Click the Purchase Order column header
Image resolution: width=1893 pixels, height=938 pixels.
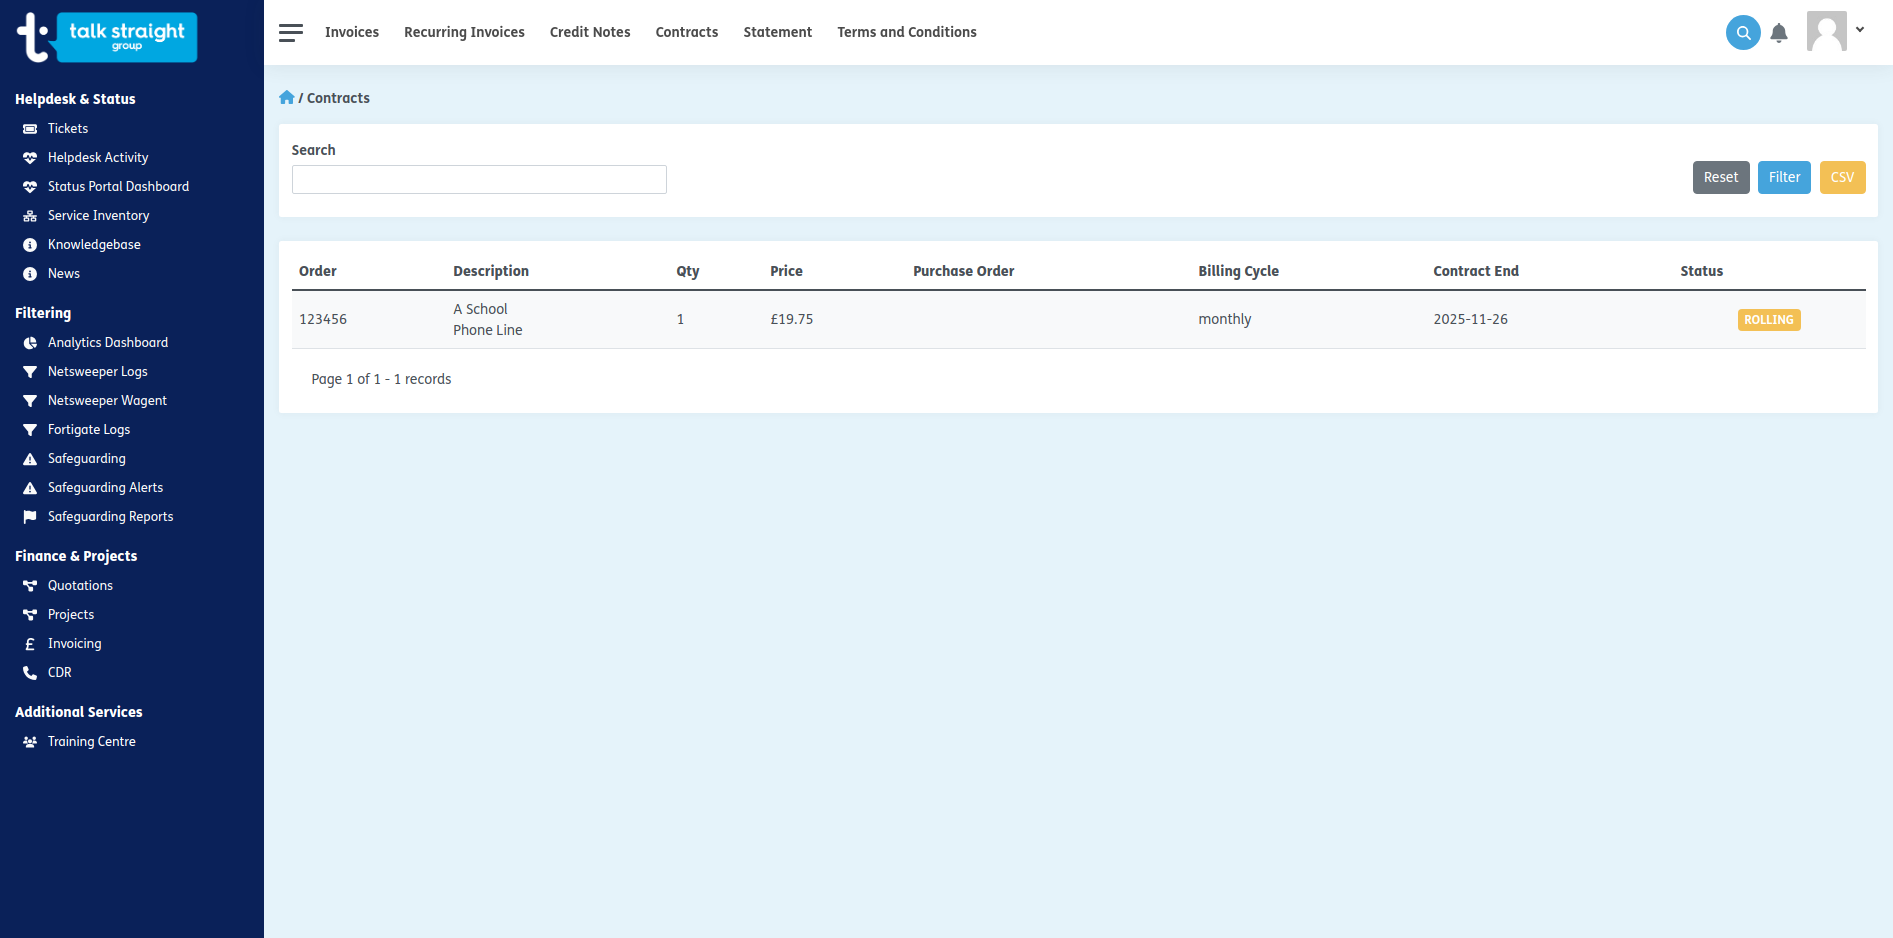pyautogui.click(x=964, y=271)
